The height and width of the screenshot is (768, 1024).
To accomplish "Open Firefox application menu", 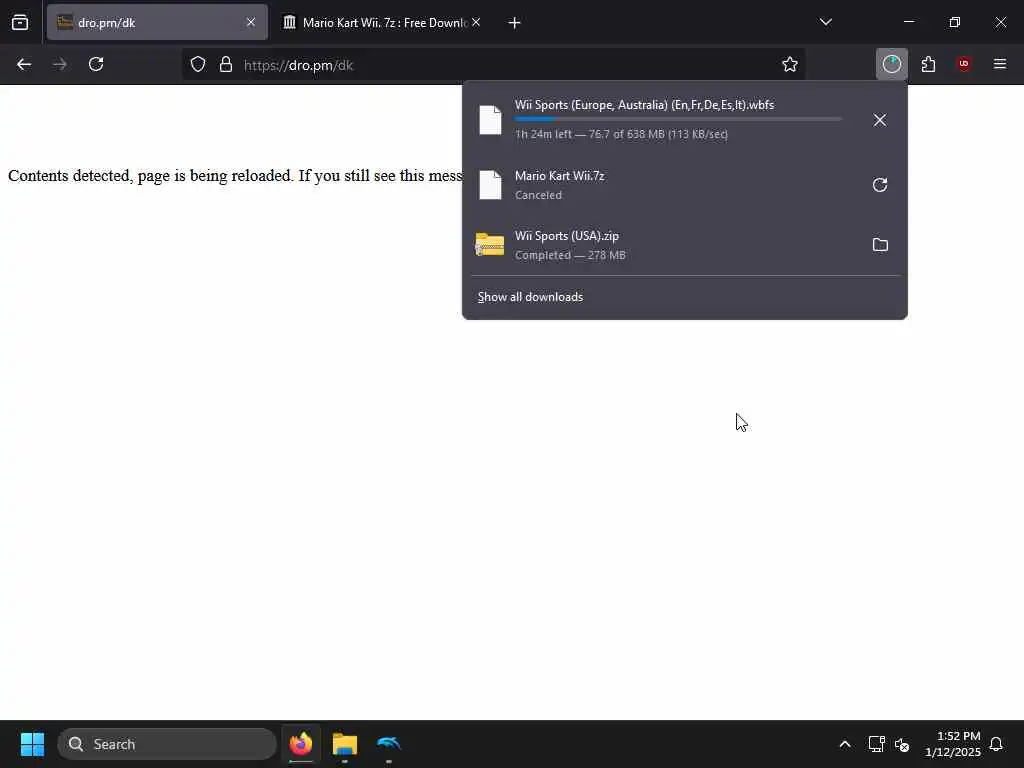I will pos(1000,64).
